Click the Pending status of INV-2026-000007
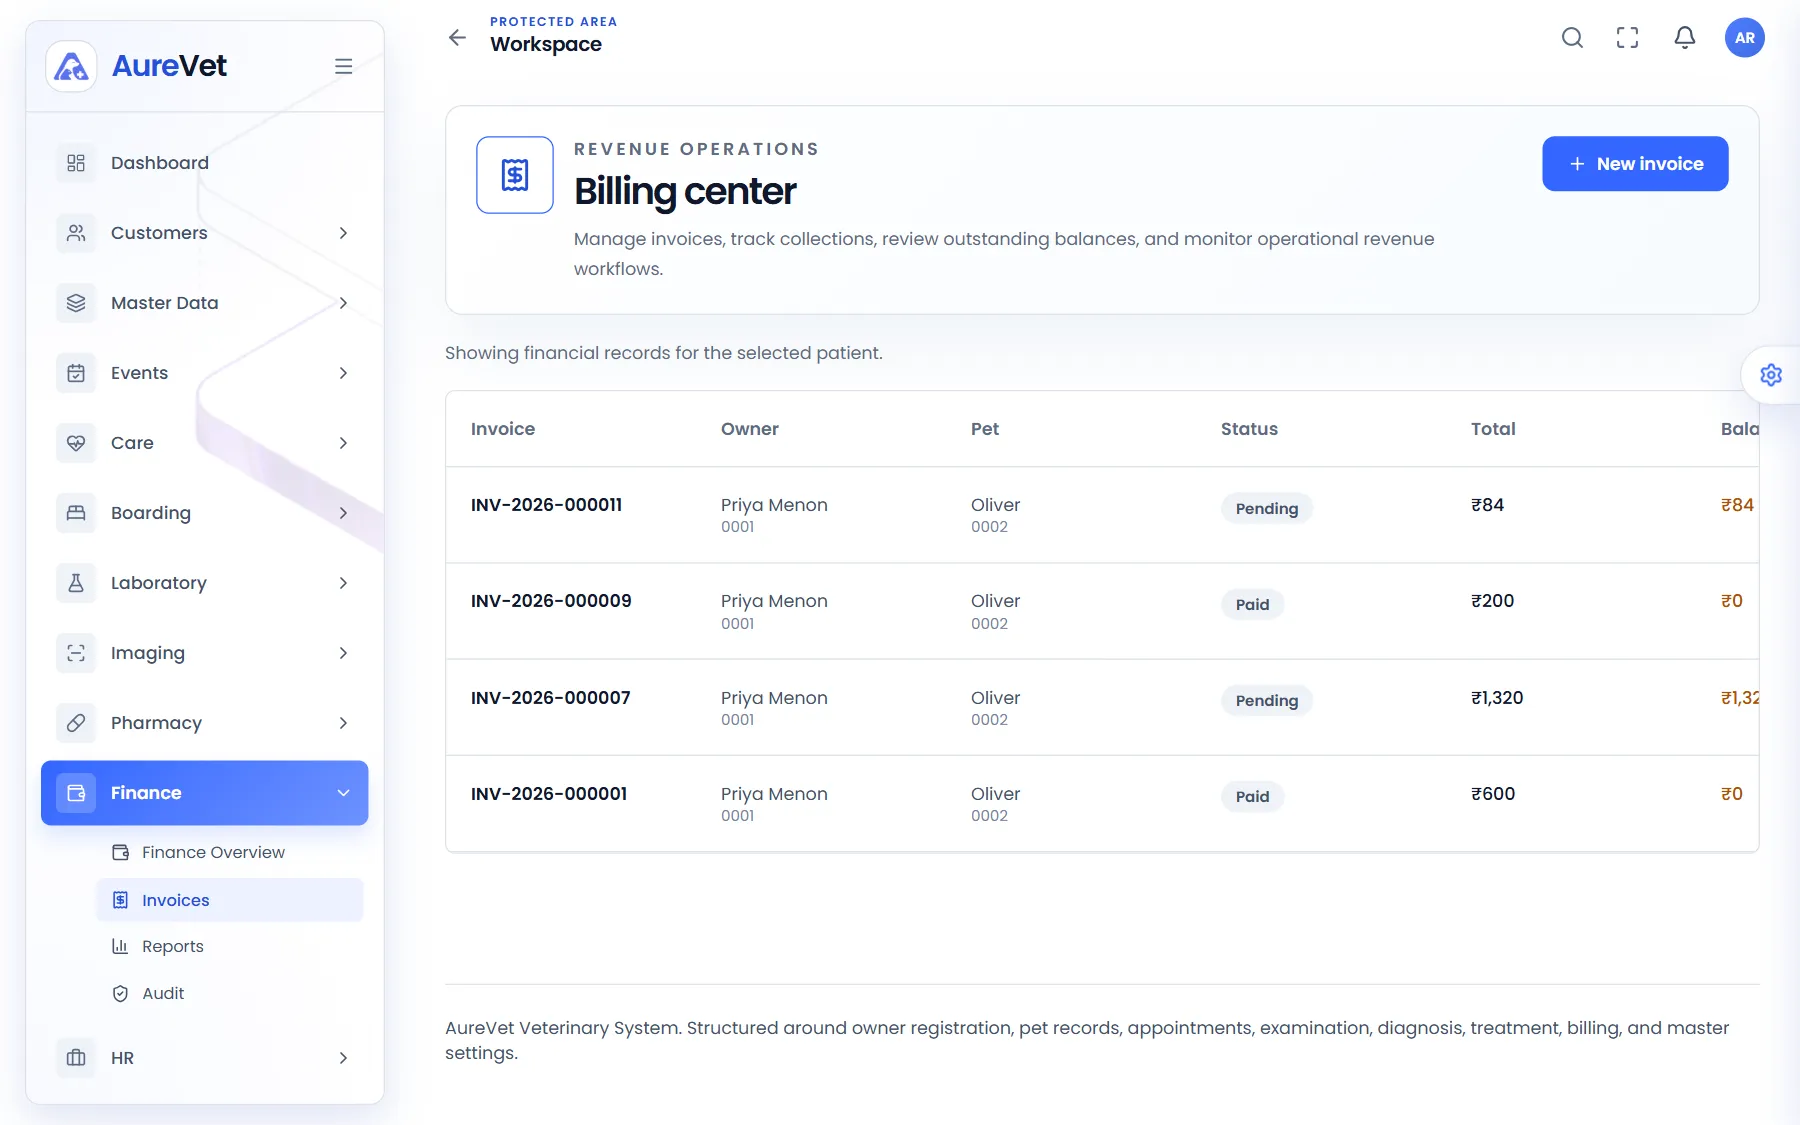 pyautogui.click(x=1266, y=700)
